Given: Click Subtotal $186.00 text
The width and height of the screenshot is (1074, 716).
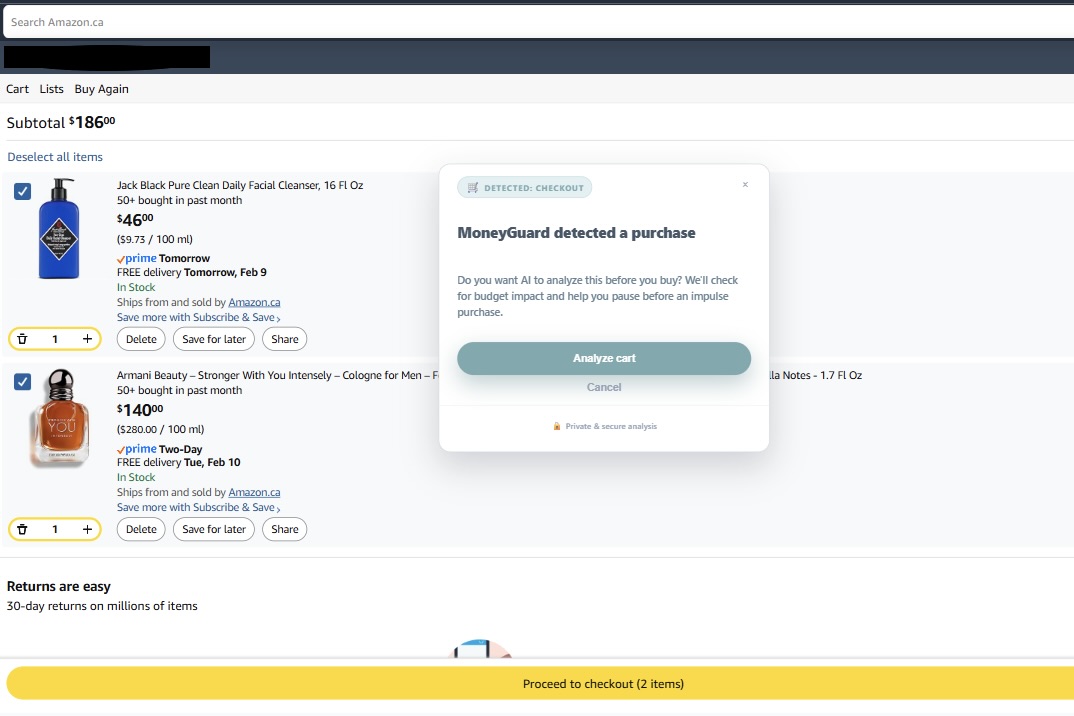Looking at the screenshot, I should point(61,123).
